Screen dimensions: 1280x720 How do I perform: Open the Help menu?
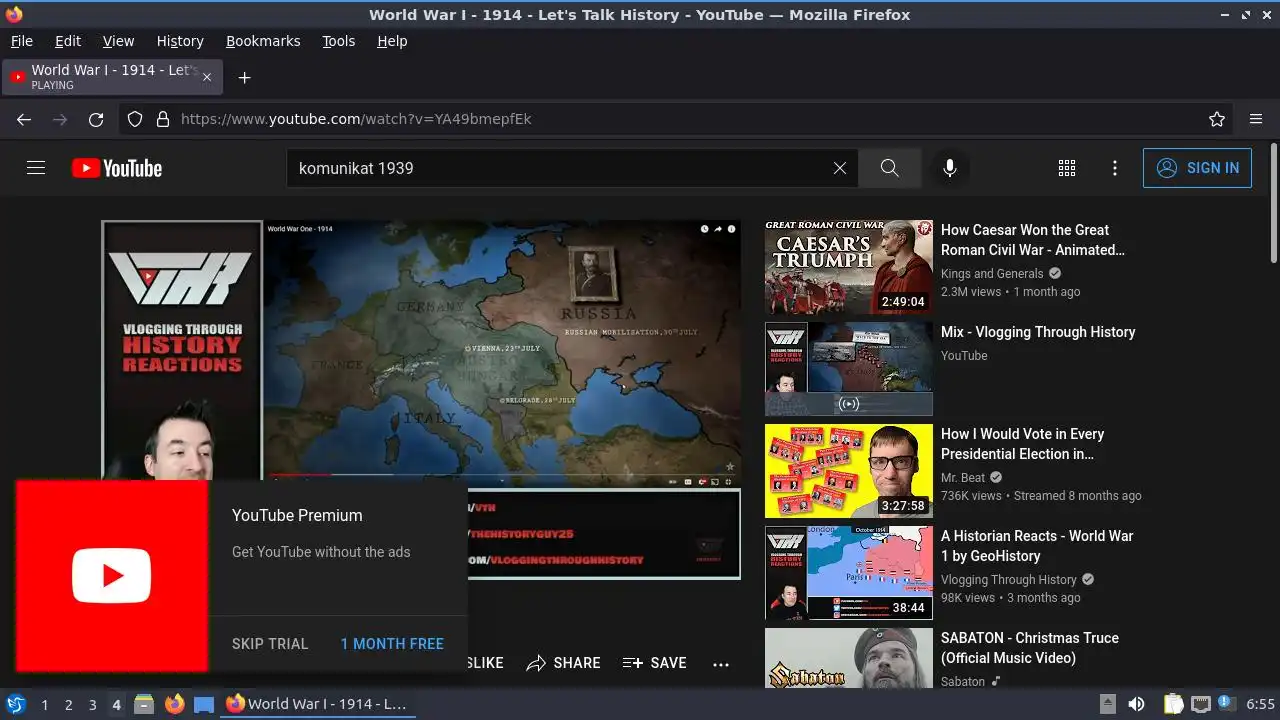pos(392,41)
